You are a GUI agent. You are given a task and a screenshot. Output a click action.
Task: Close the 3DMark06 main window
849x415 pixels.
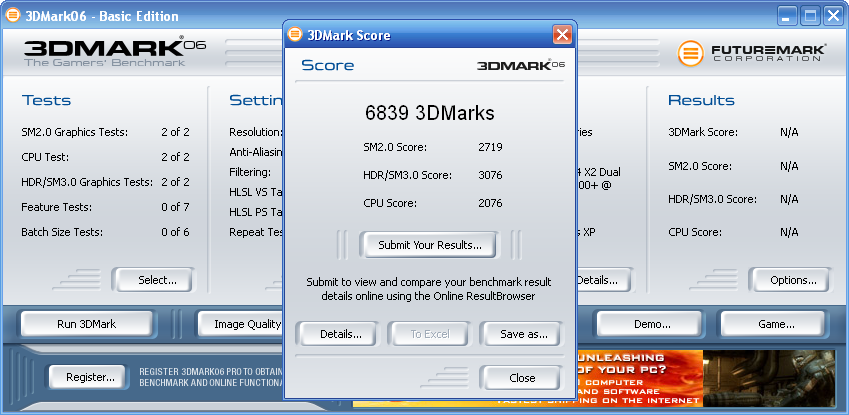(x=833, y=16)
